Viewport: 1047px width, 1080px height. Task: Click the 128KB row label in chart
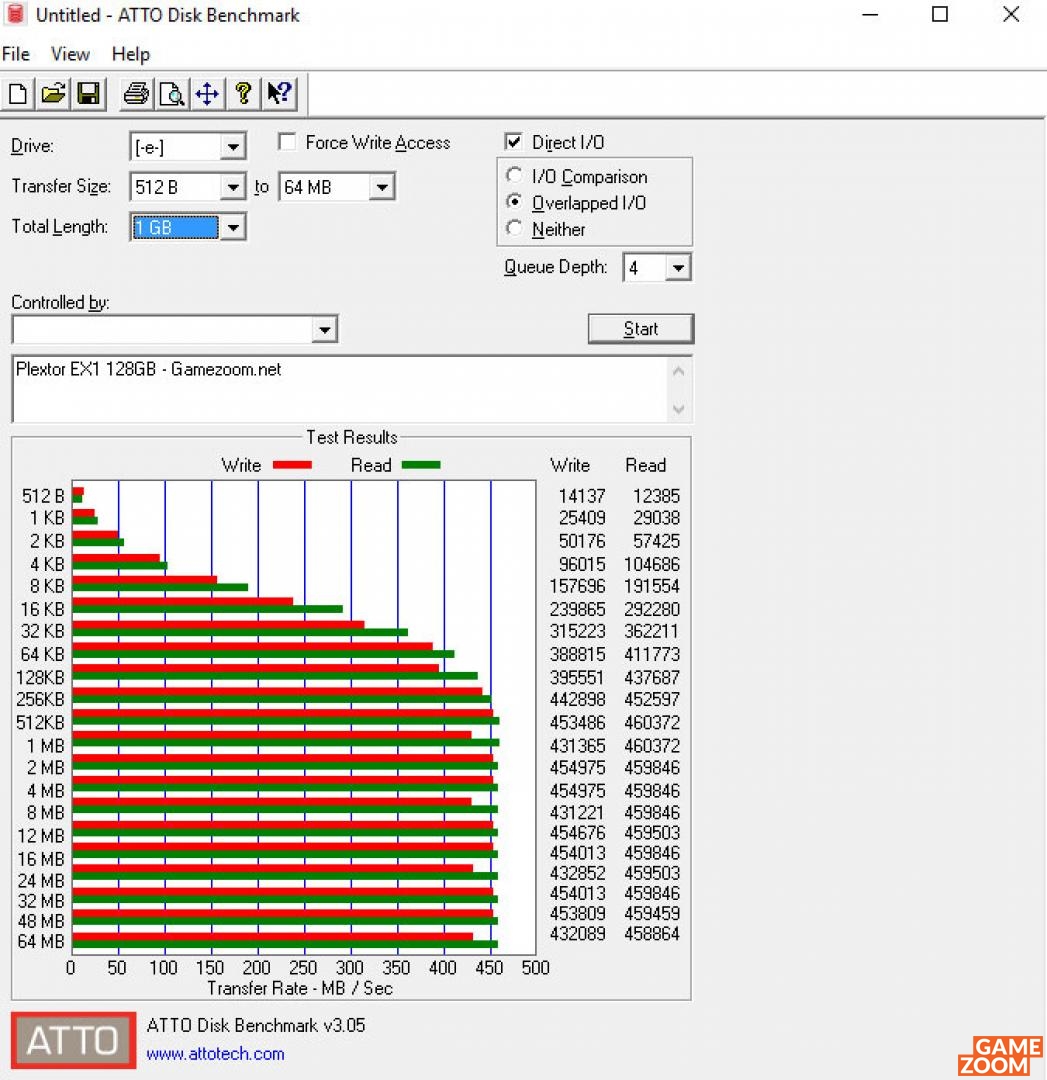tap(40, 678)
